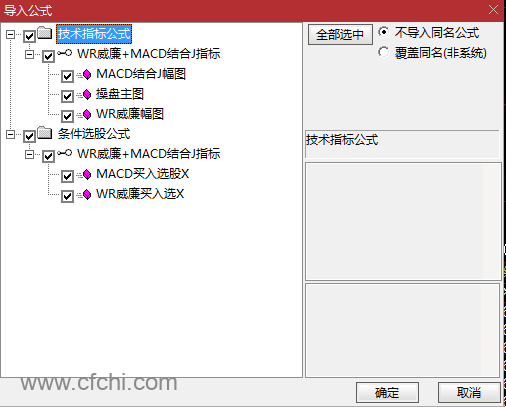
Task: Click the group icon beside first WR威廉+MACD结合J指标
Action: (64, 53)
